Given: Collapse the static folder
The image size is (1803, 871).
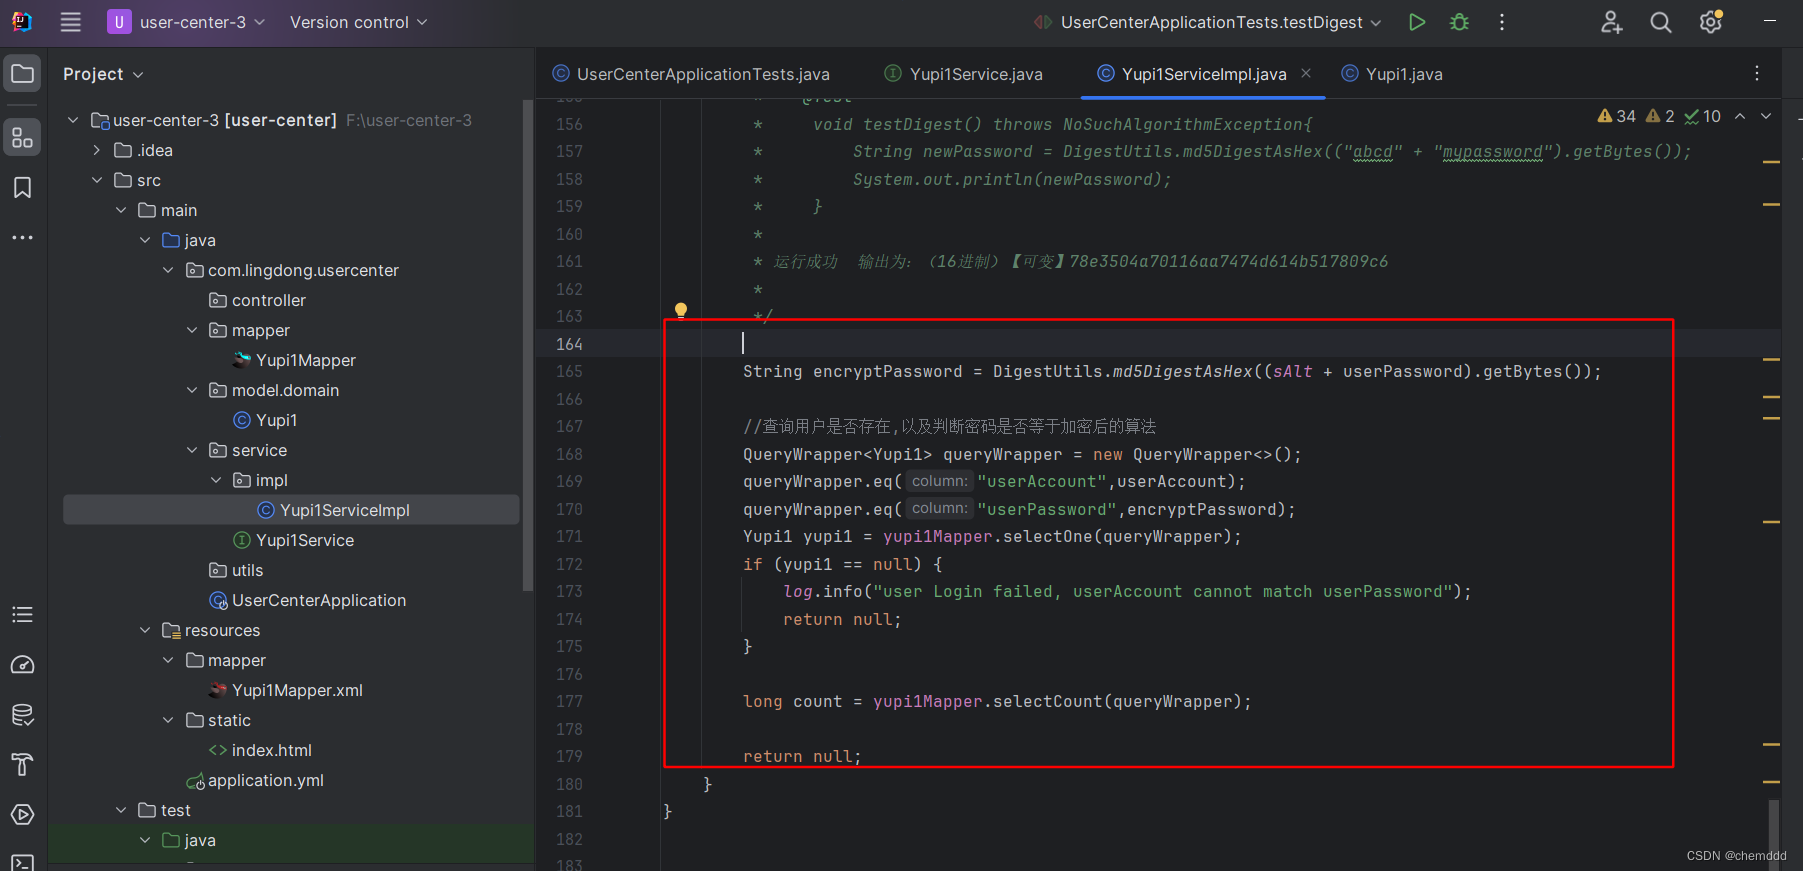Looking at the screenshot, I should (168, 720).
